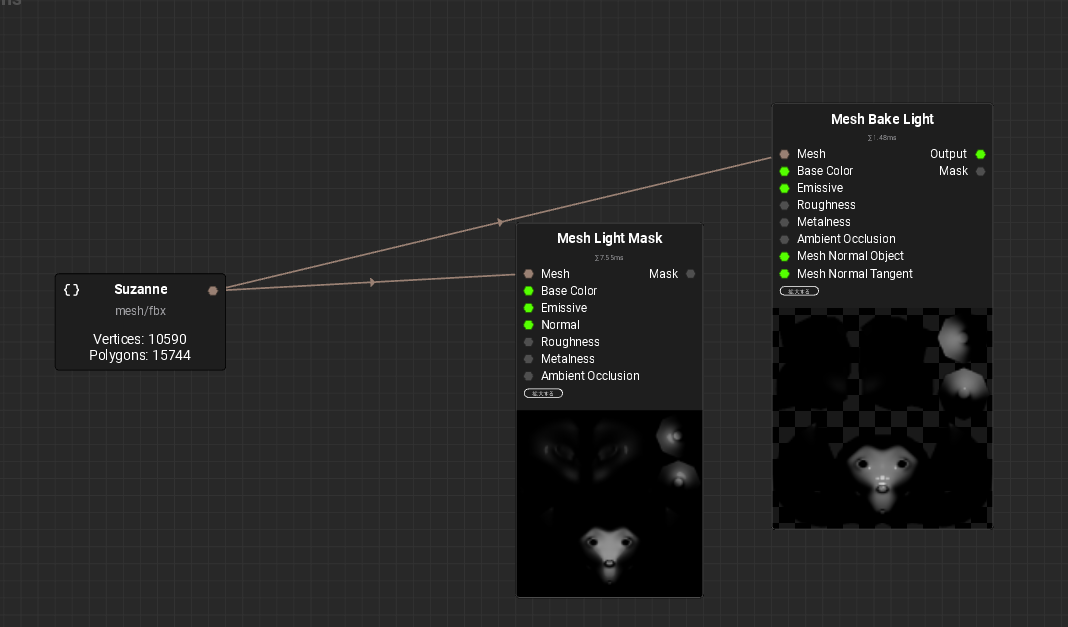
Task: Click Mask output port on Mesh Light Mask
Action: coord(691,274)
